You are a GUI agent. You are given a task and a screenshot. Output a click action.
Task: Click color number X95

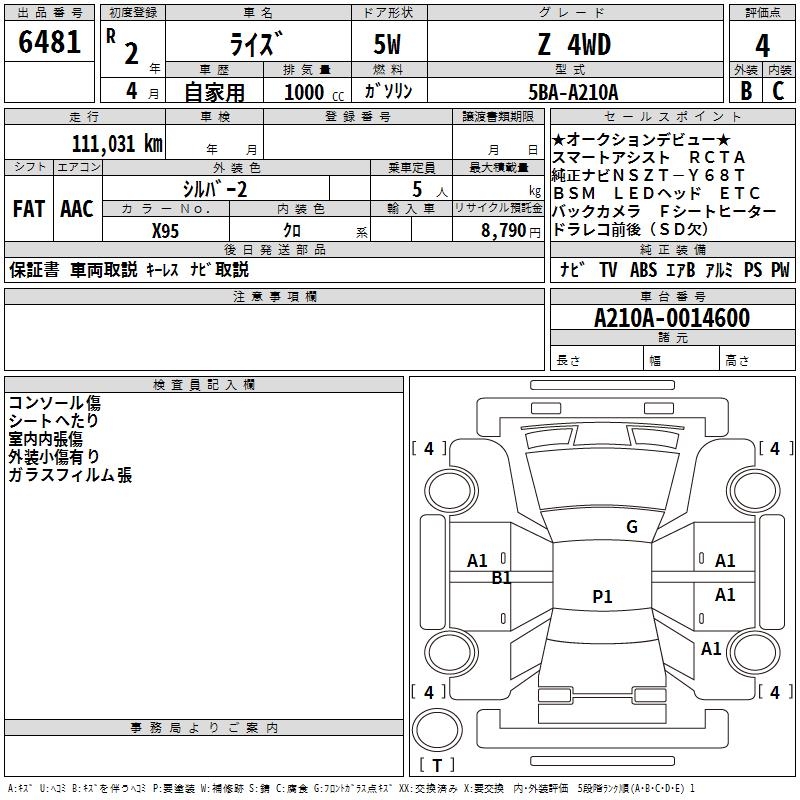[165, 231]
